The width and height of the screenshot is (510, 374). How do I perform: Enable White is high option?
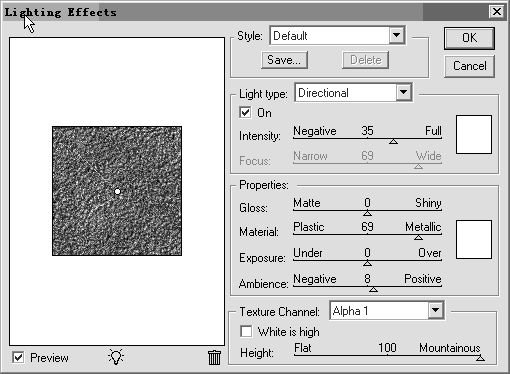click(x=246, y=331)
